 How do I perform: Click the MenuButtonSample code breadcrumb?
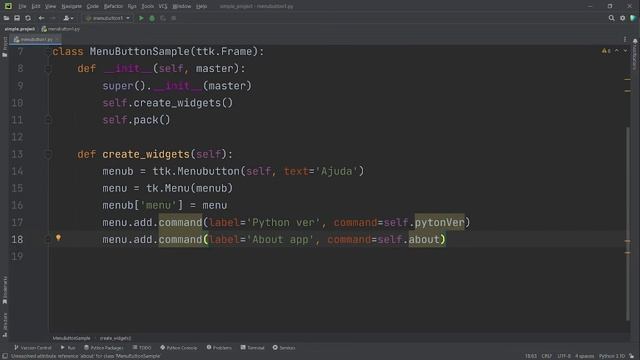click(71, 338)
